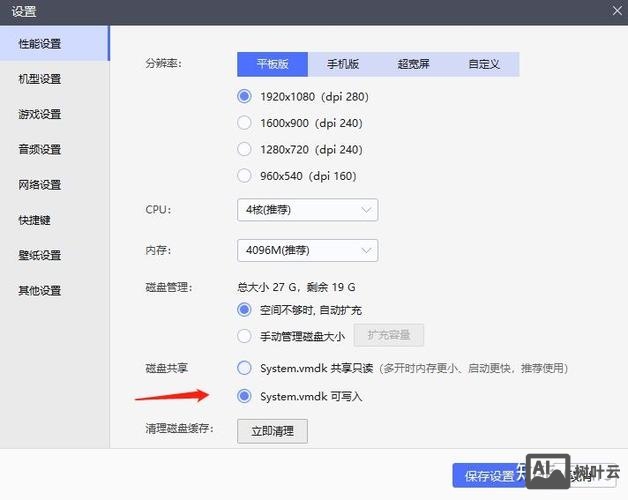Click the 立即清理 button

272,431
